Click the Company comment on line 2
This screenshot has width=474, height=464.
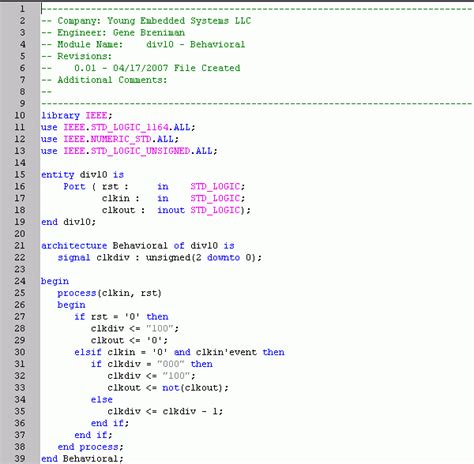tap(146, 21)
